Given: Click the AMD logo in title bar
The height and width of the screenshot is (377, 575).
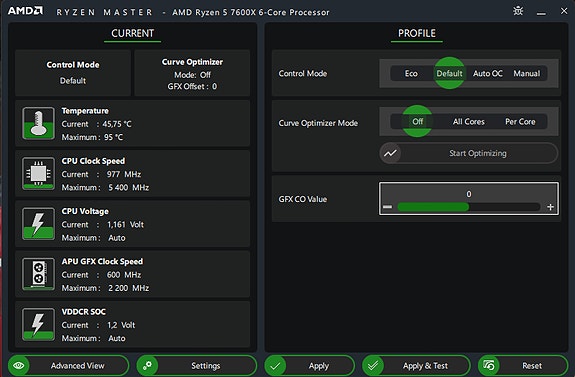Looking at the screenshot, I should [x=25, y=11].
